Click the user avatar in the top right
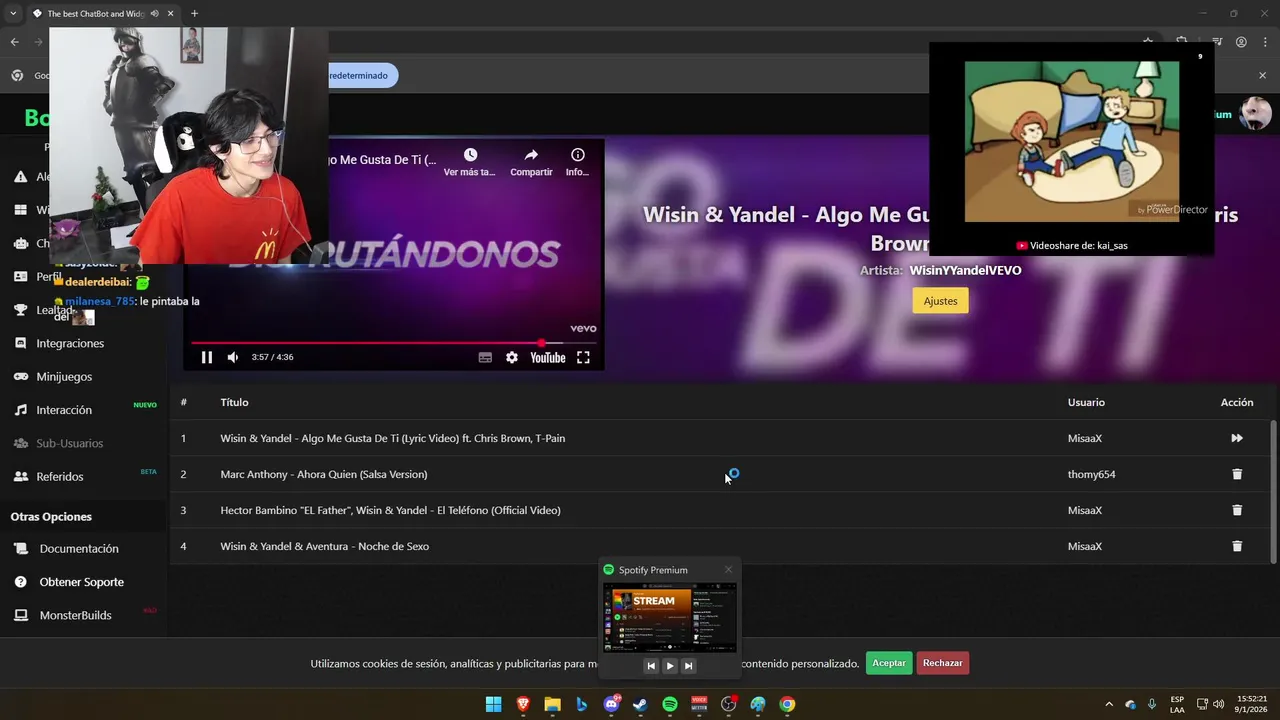The image size is (1280, 720). click(x=1255, y=114)
